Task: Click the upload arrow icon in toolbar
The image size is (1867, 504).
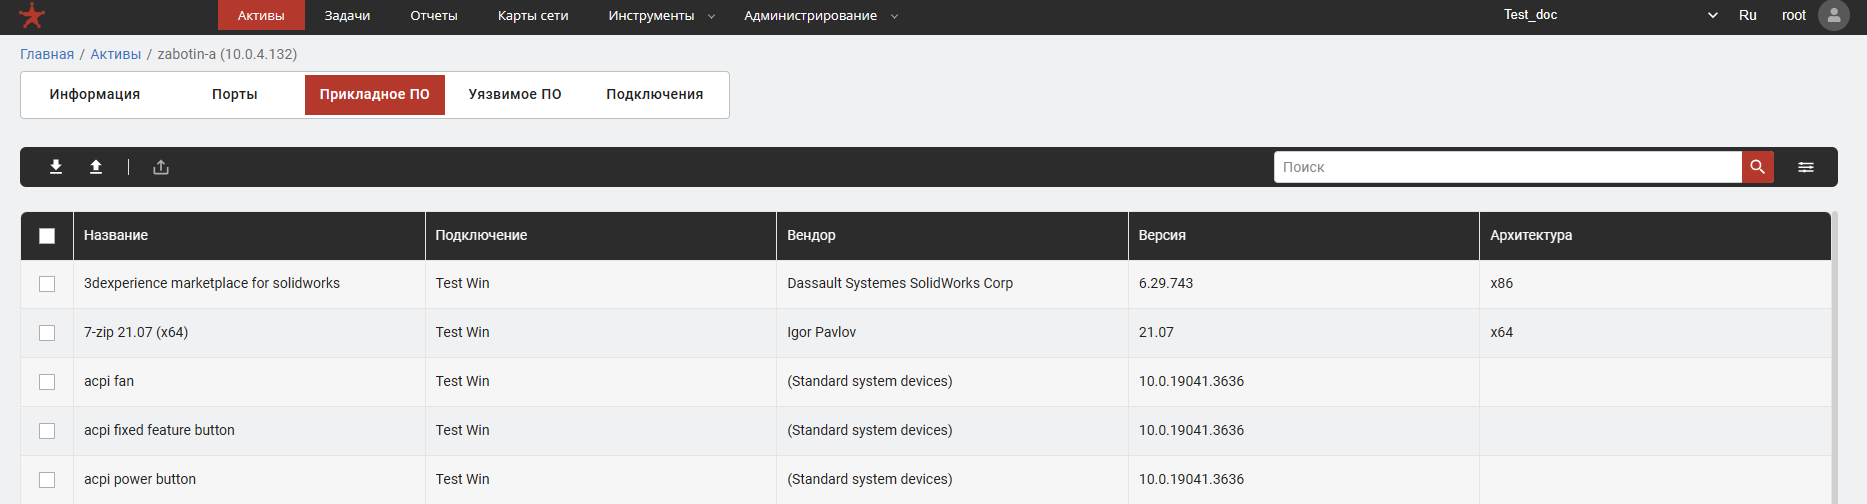Action: [x=96, y=167]
